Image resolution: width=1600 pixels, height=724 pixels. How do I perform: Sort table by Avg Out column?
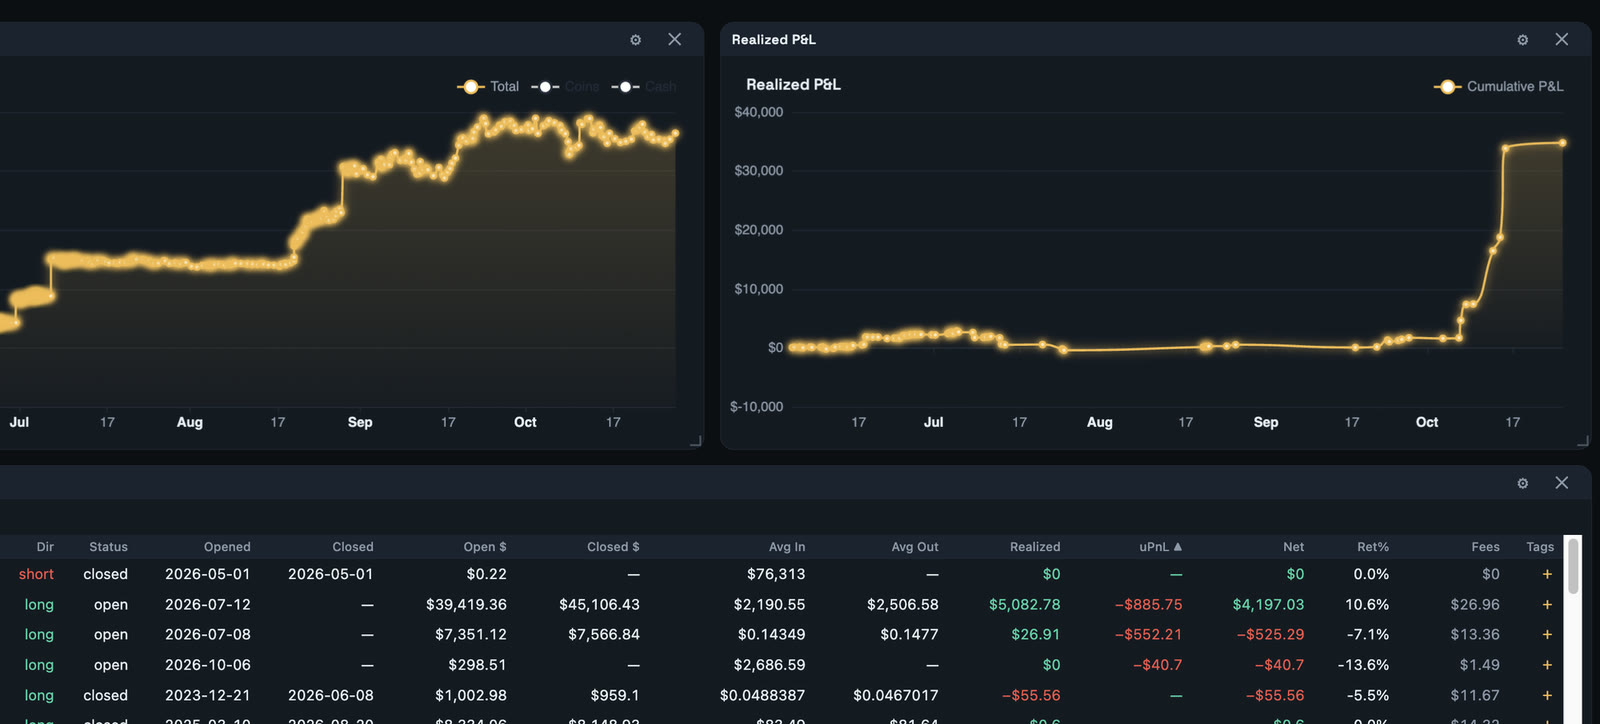coord(915,547)
